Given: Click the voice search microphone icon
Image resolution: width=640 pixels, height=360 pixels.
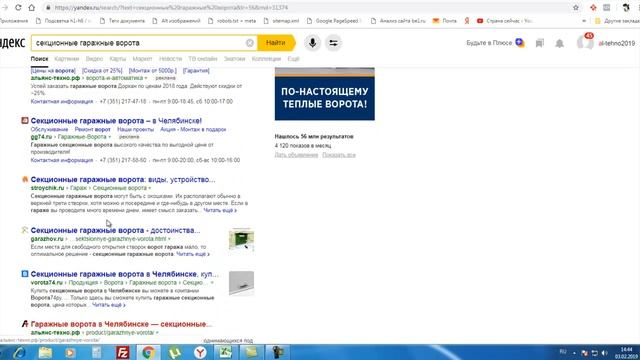Looking at the screenshot, I should pos(312,43).
